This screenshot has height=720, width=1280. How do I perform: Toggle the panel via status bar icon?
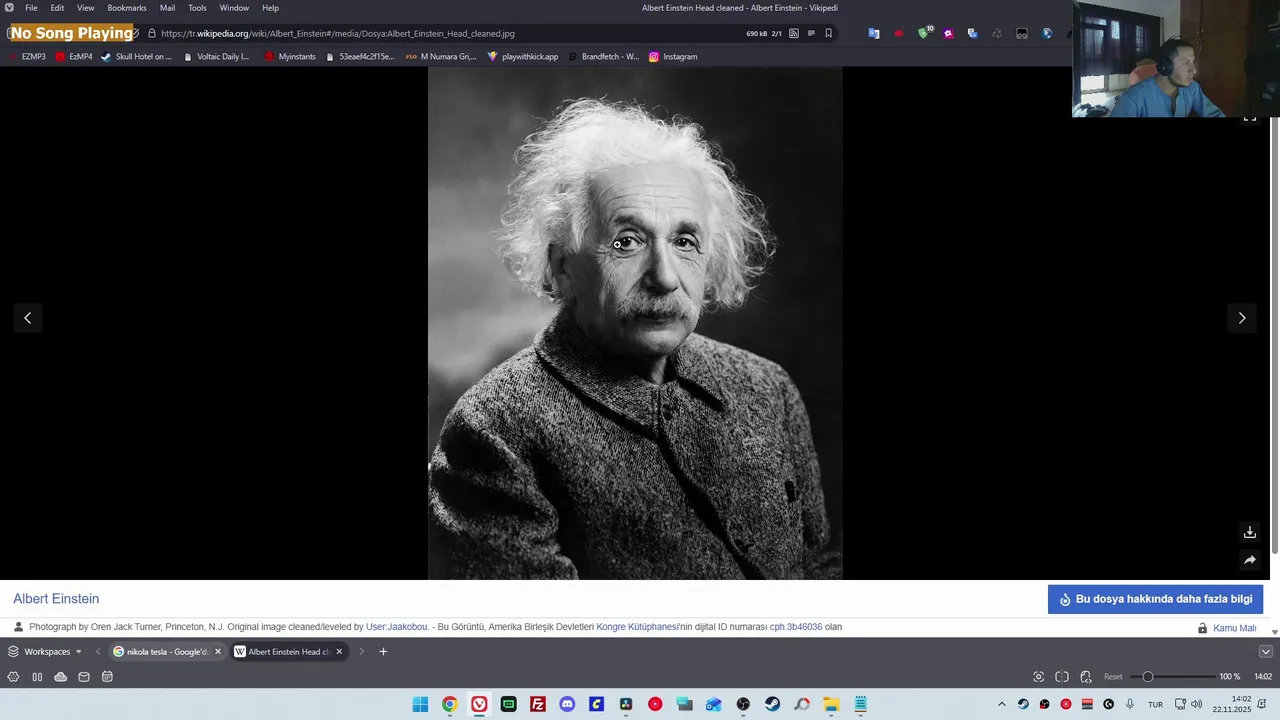[x=37, y=677]
